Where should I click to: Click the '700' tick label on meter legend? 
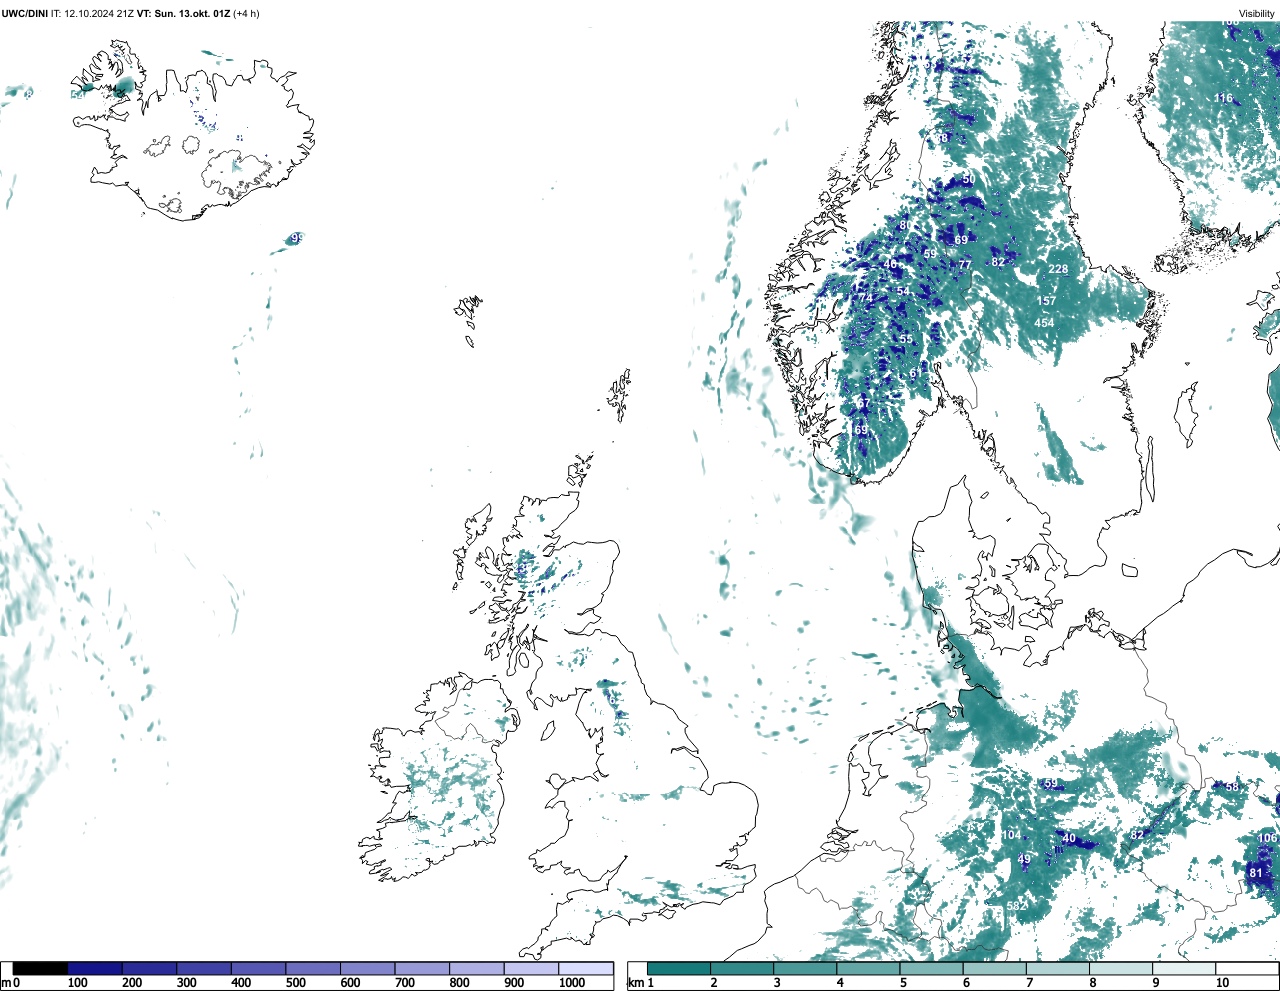click(405, 983)
